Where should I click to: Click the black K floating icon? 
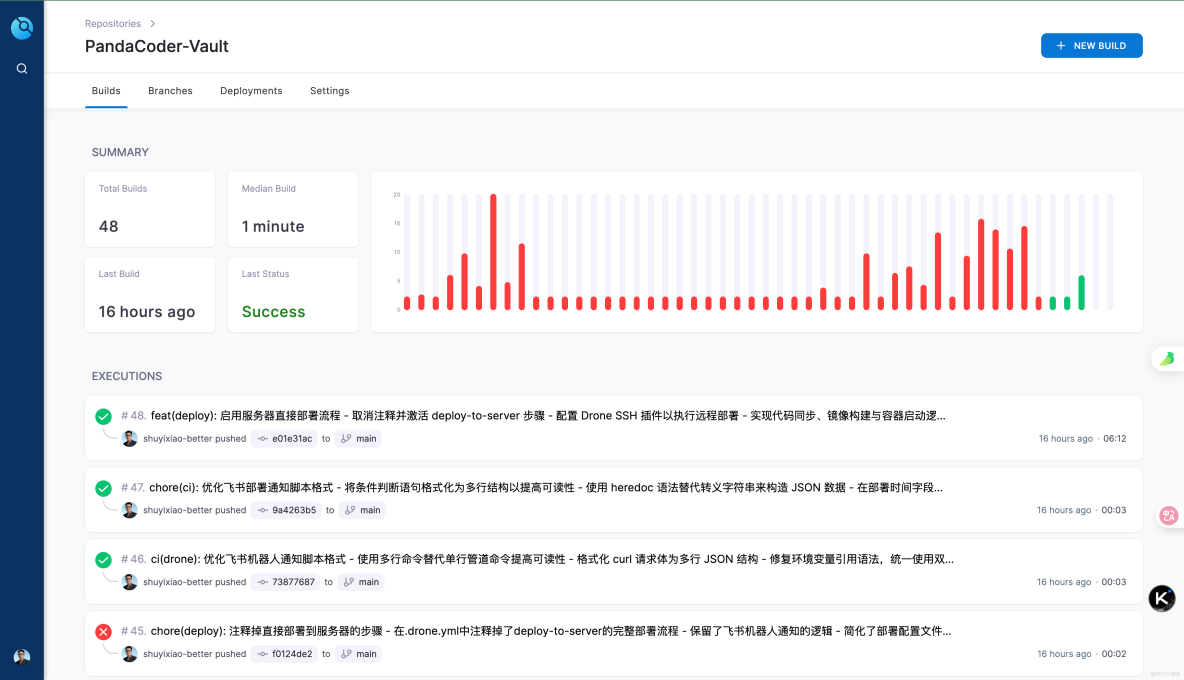pyautogui.click(x=1162, y=598)
